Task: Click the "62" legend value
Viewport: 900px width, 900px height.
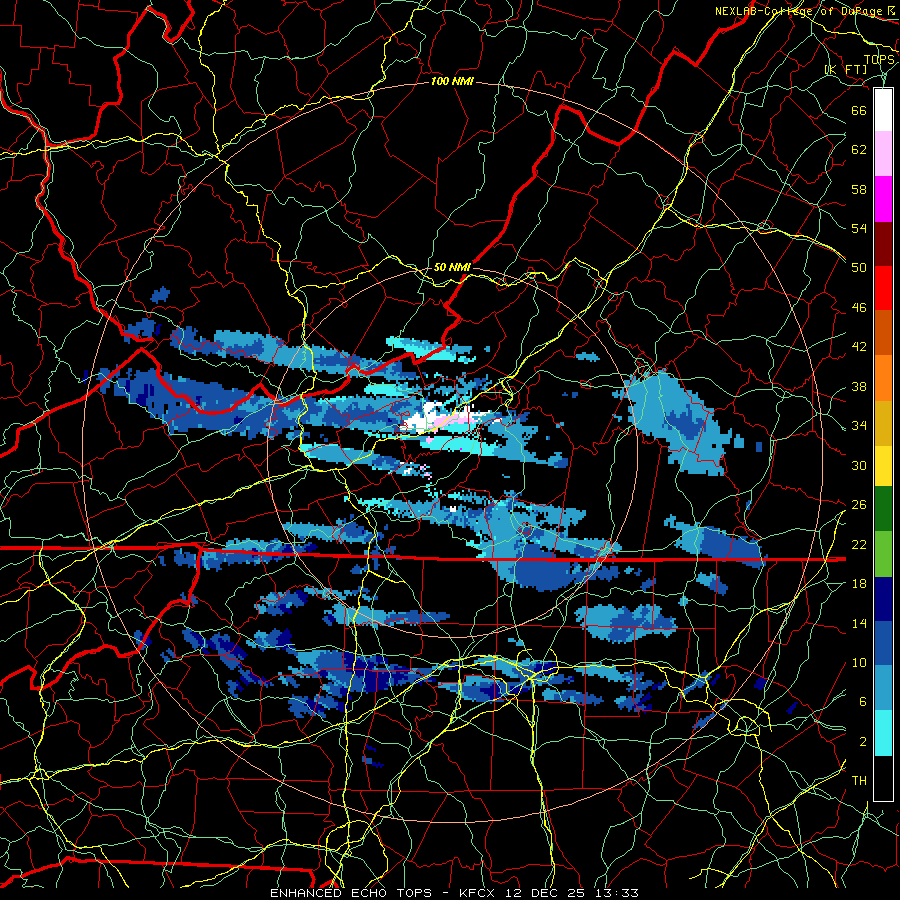Action: pyautogui.click(x=859, y=149)
